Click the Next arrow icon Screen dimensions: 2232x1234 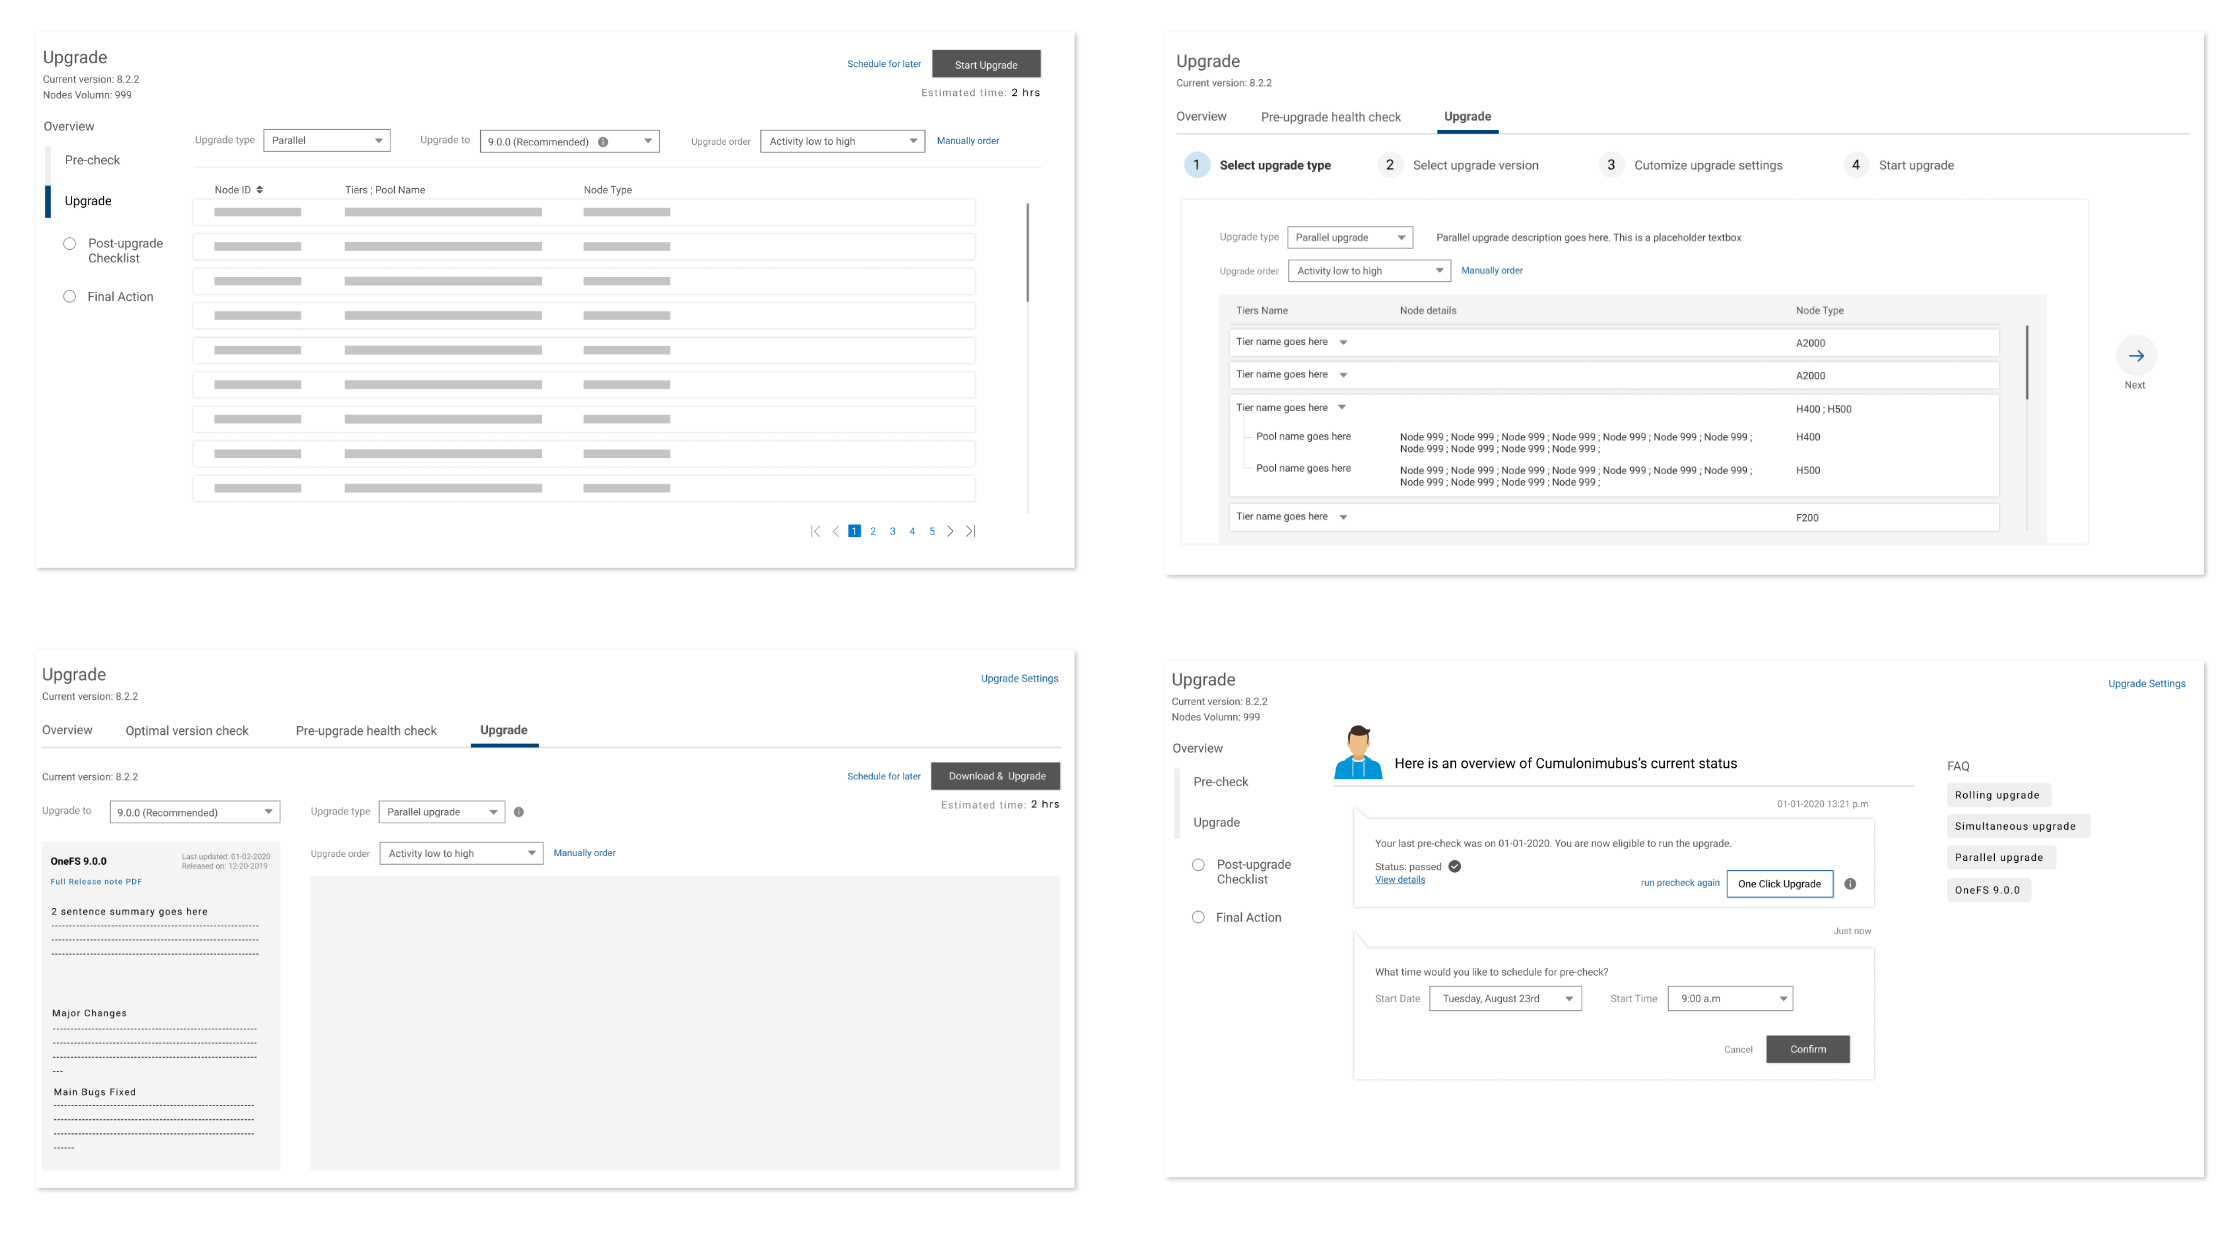click(2135, 356)
